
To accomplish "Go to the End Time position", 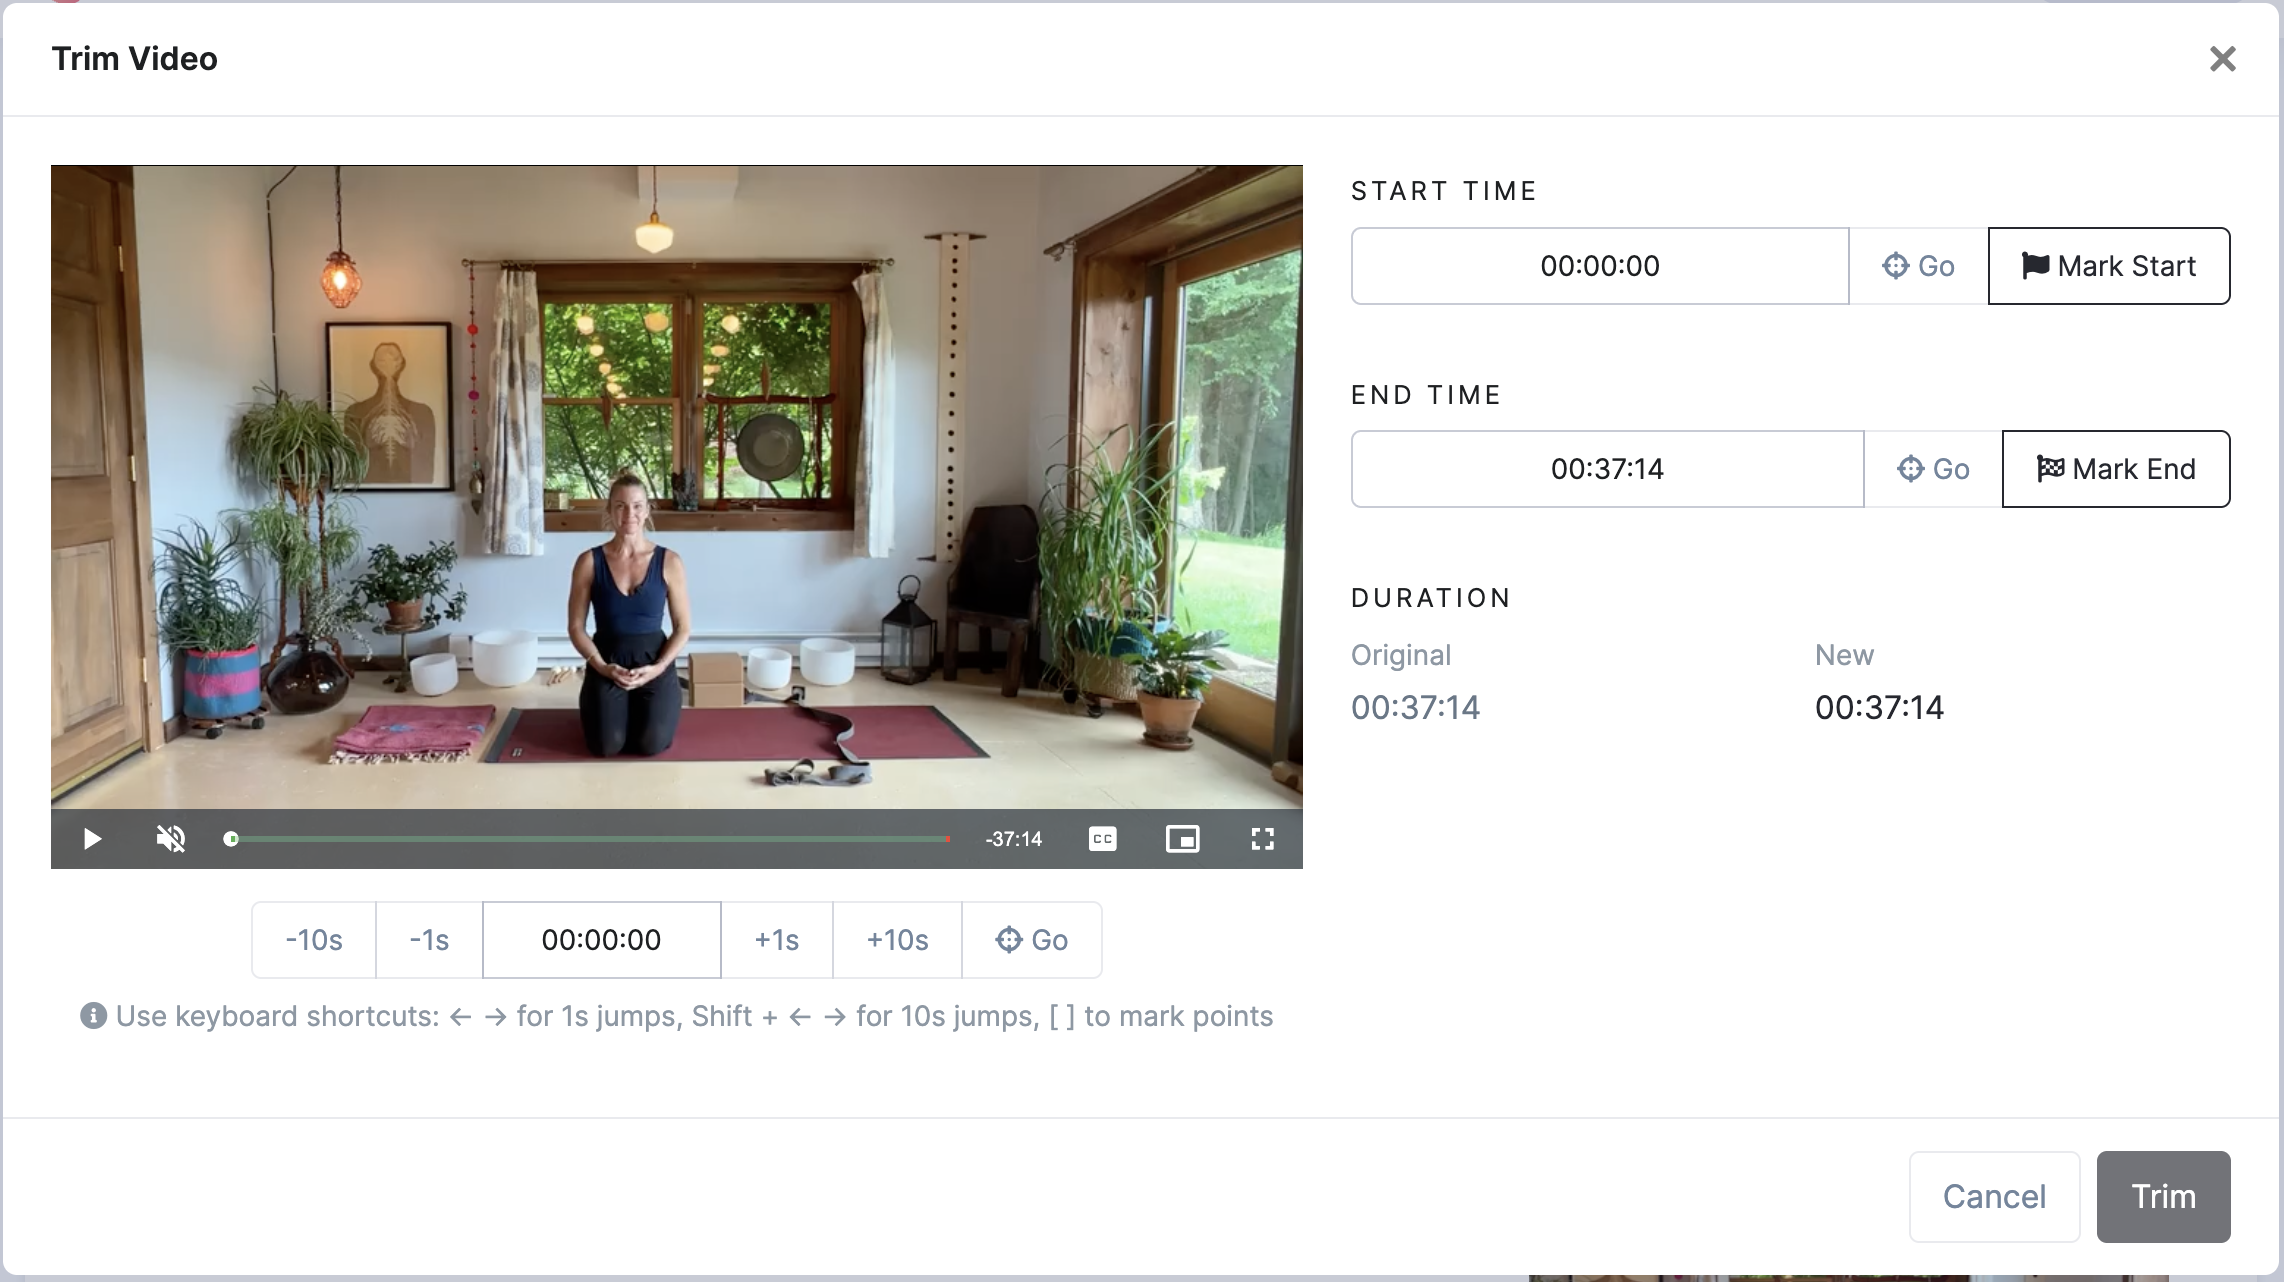I will pos(1933,469).
